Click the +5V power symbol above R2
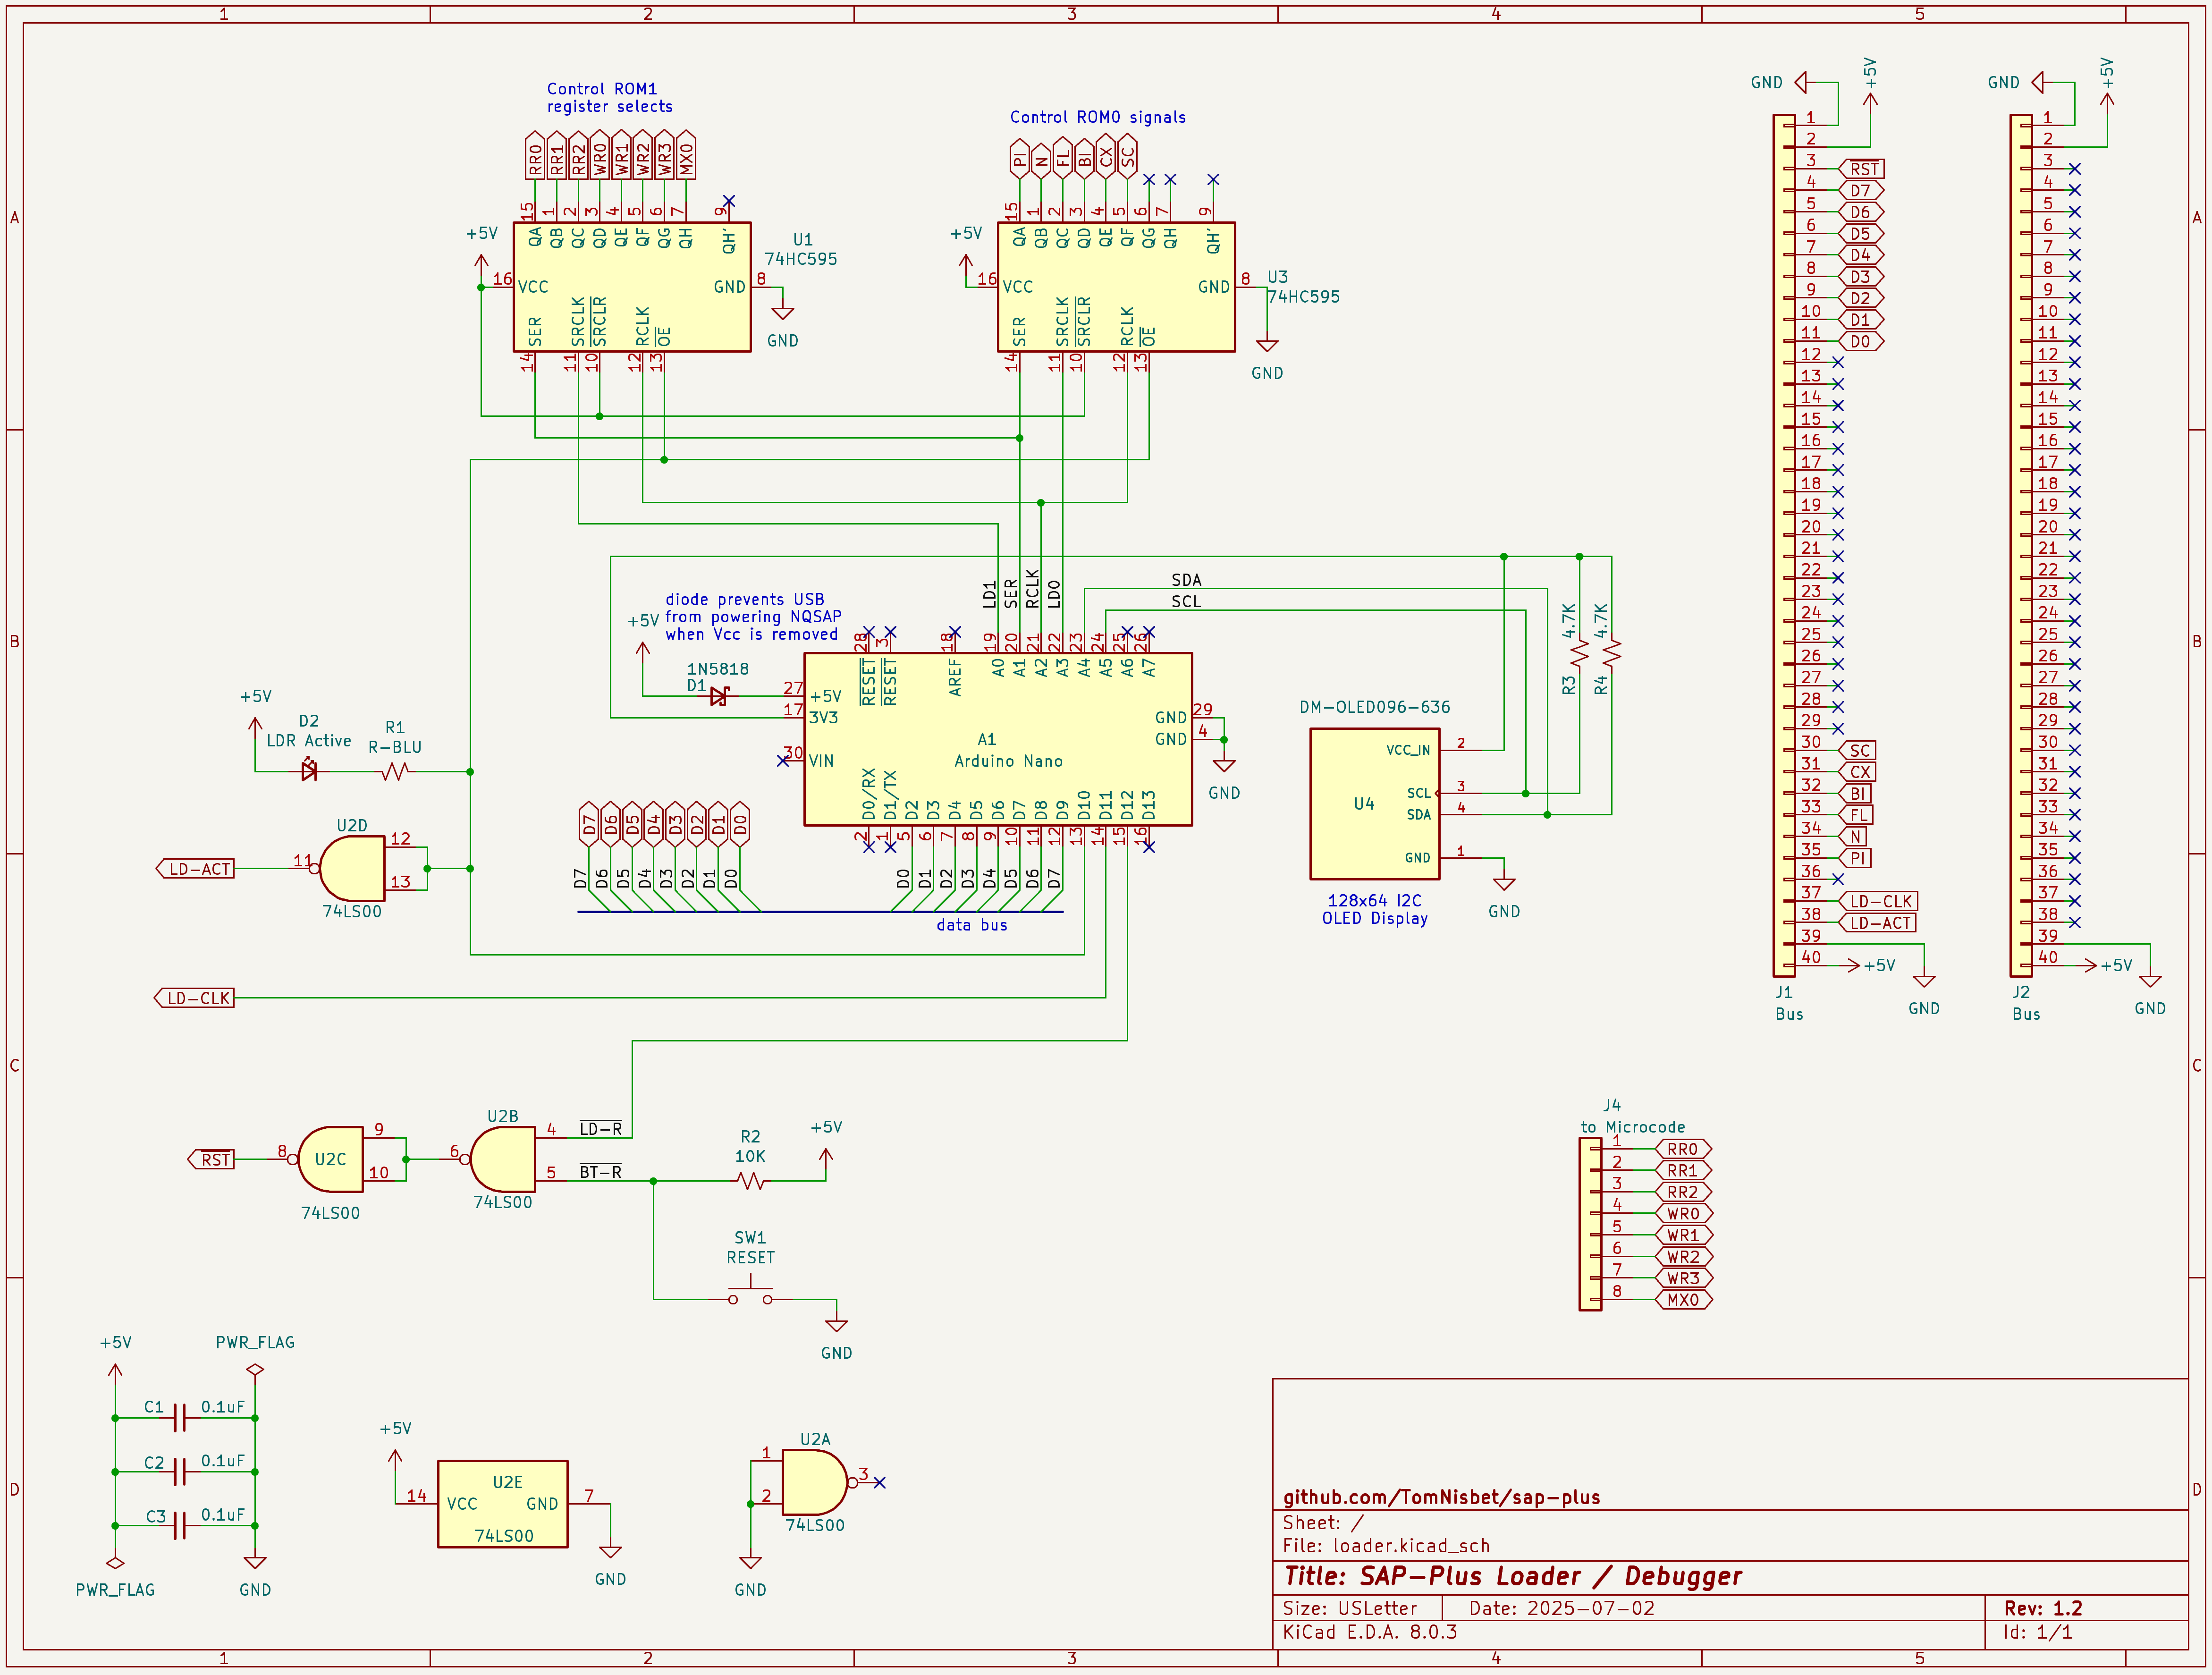 pos(826,1158)
